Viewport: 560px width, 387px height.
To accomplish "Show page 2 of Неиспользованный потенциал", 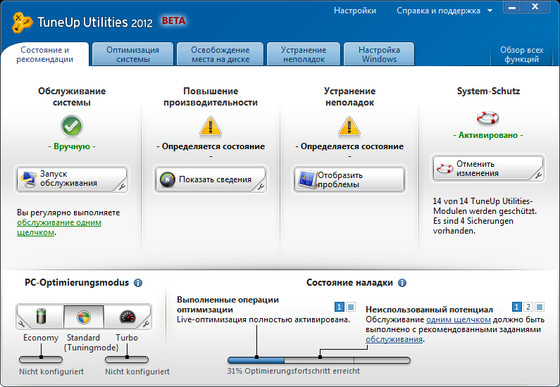I will [528, 307].
